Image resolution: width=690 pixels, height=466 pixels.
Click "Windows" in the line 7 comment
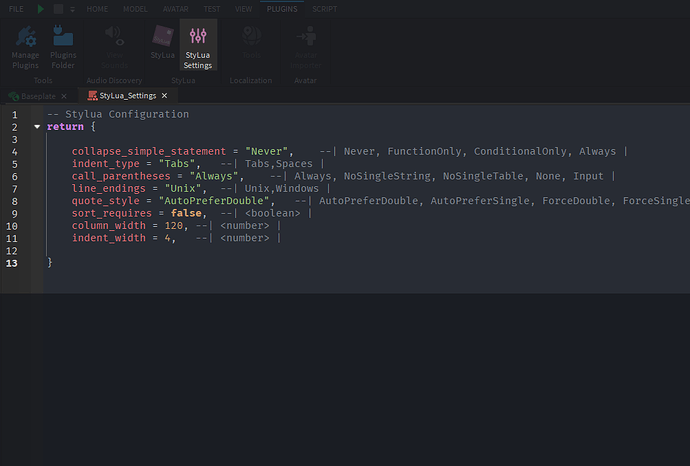pyautogui.click(x=297, y=188)
